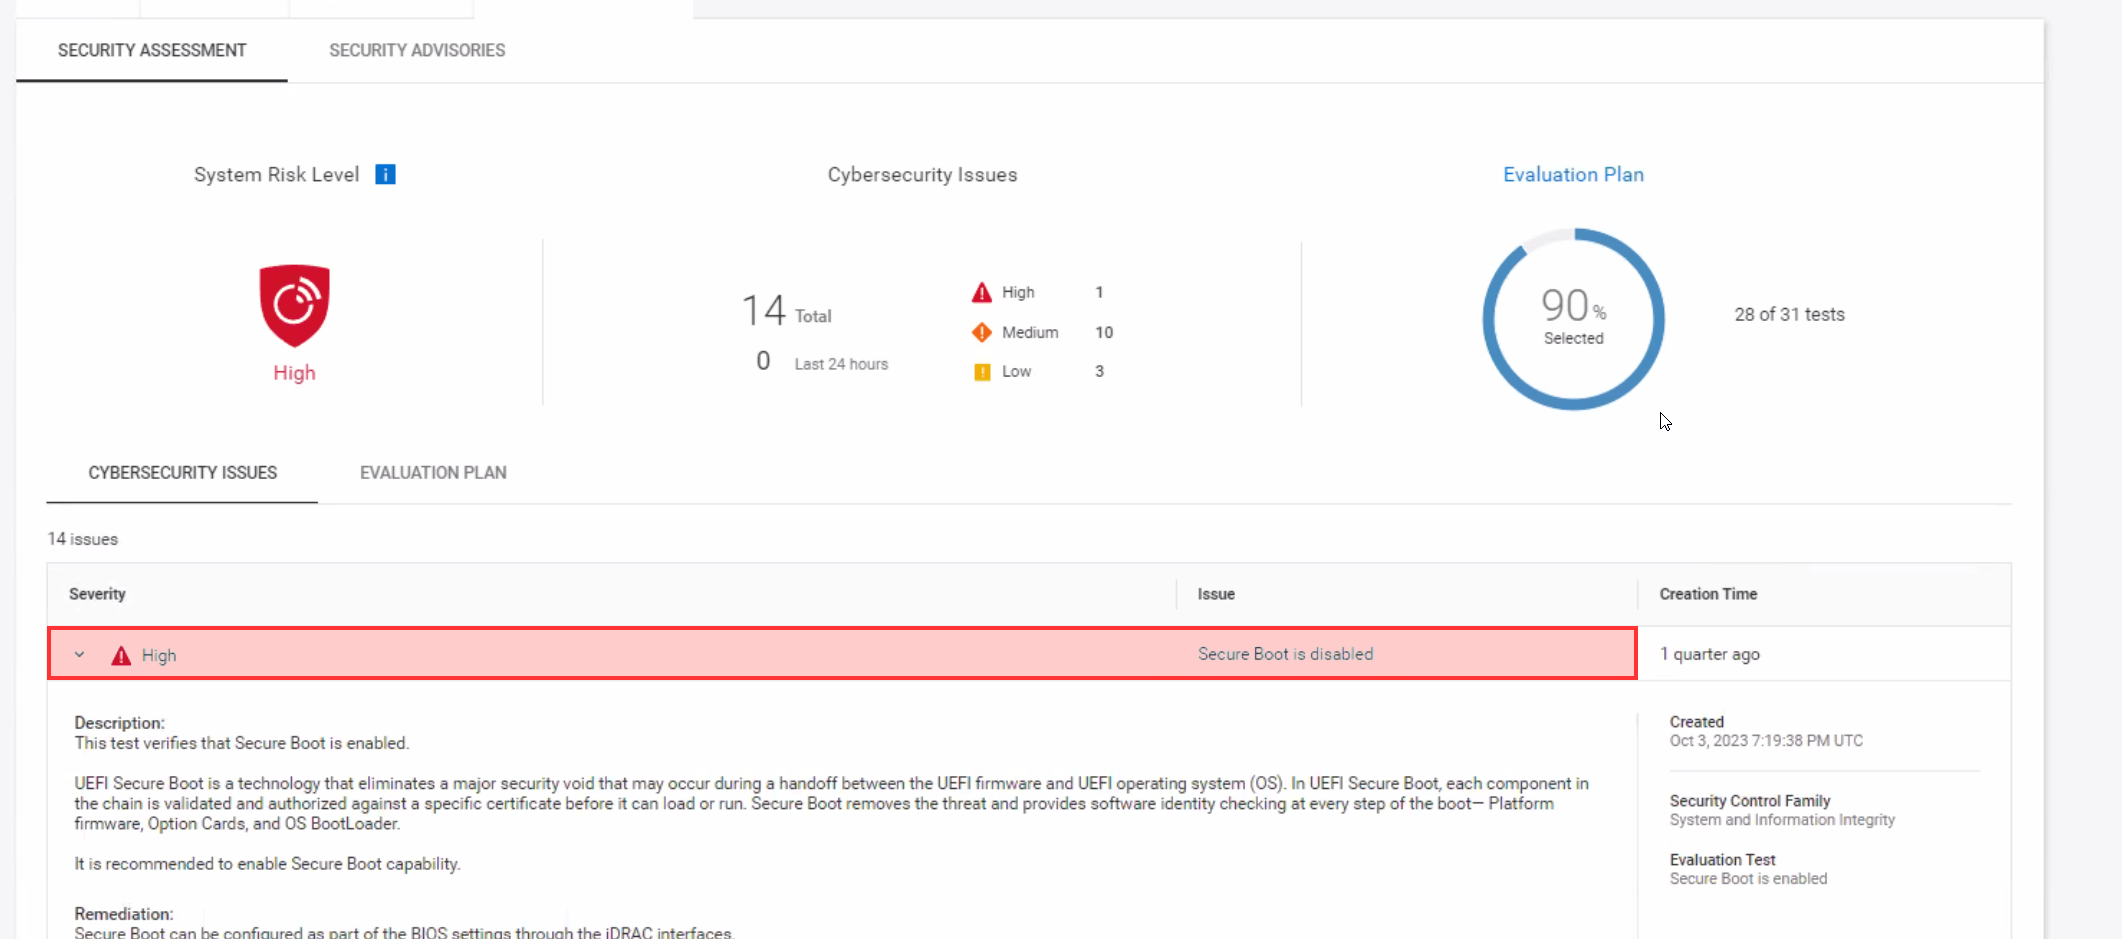Click the System Risk Level info icon

(x=386, y=174)
